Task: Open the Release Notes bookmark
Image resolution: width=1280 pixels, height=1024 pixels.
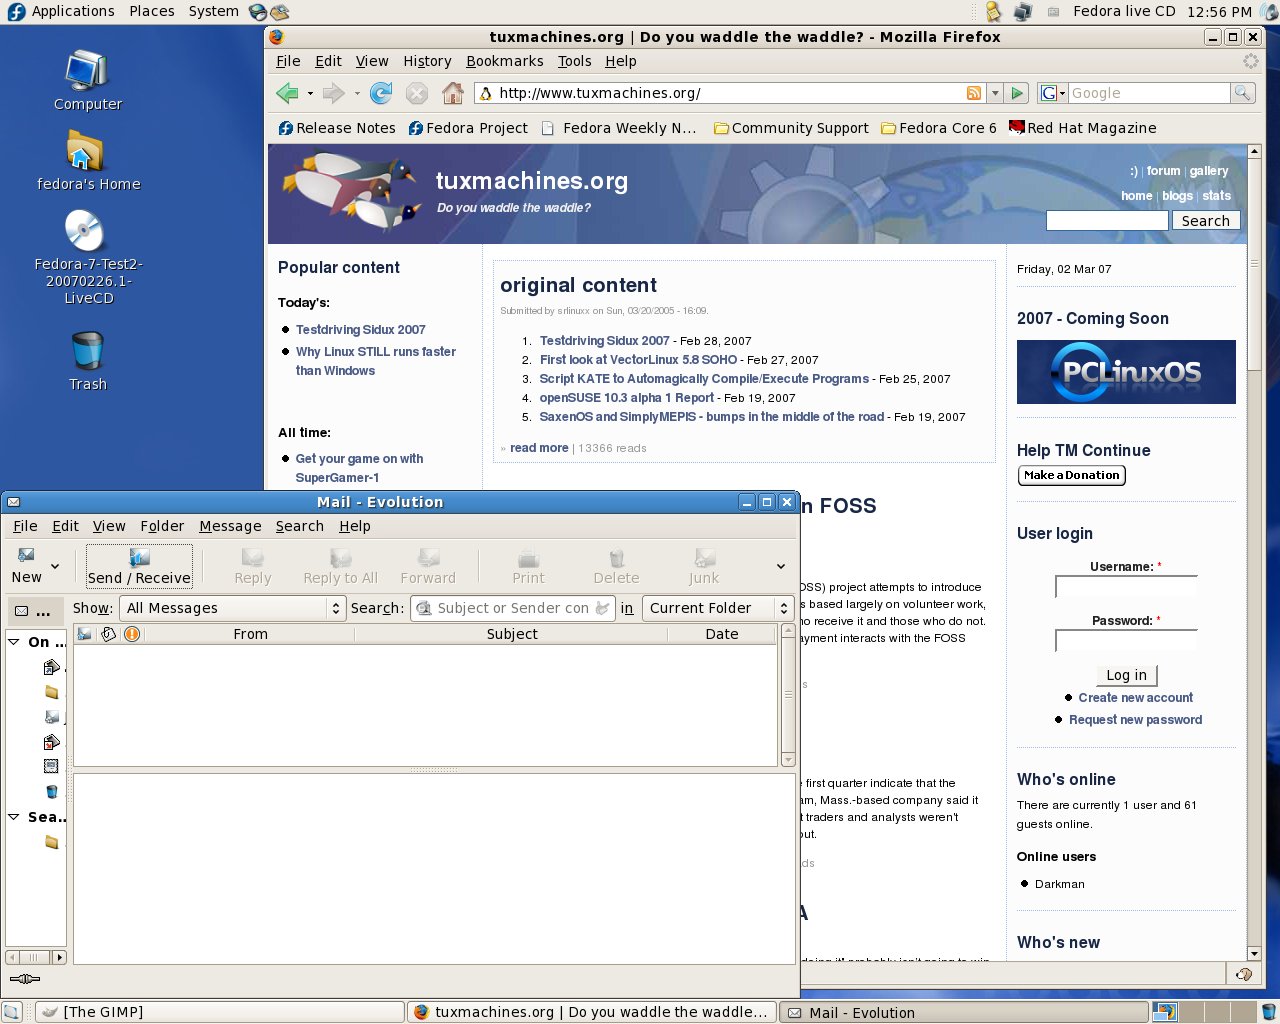Action: pyautogui.click(x=337, y=128)
